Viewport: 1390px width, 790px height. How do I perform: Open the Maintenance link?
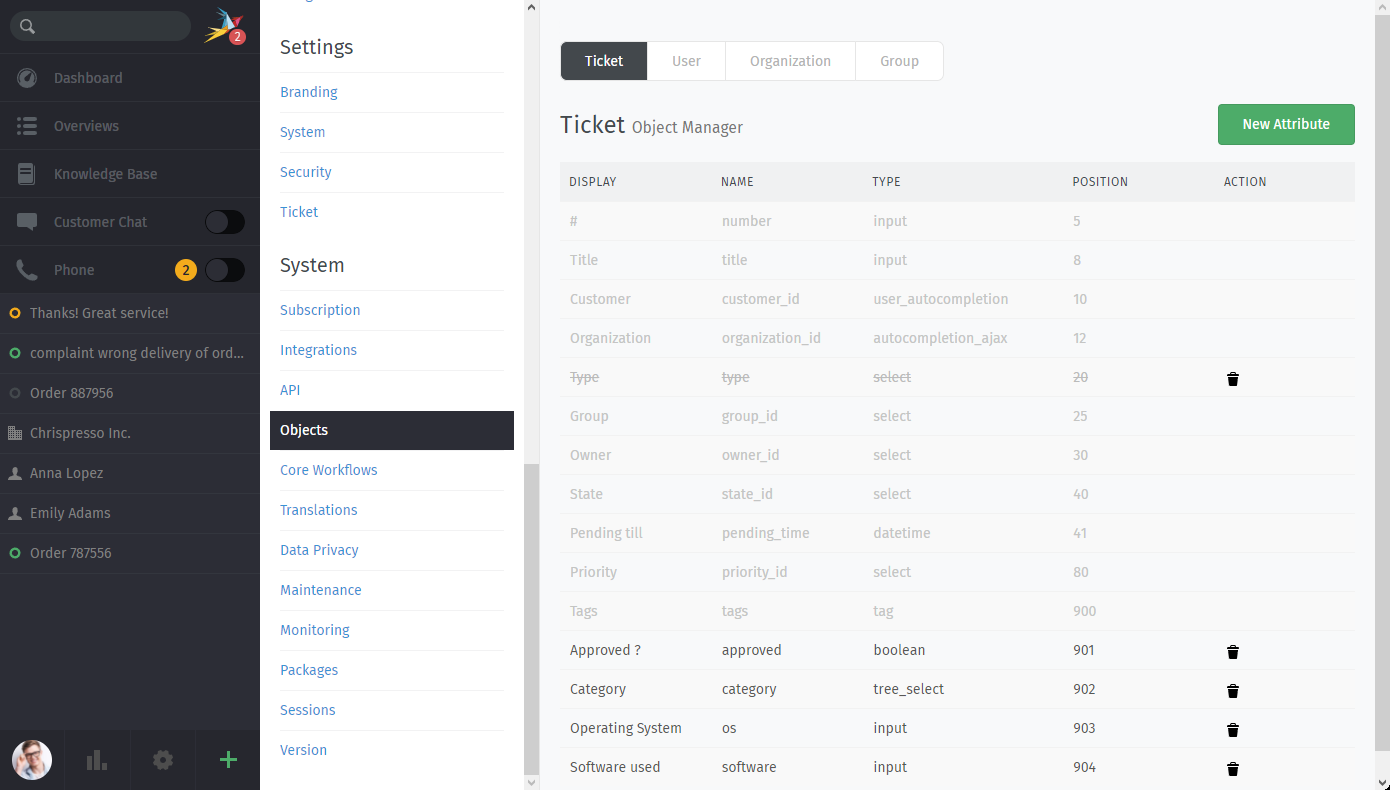point(321,590)
